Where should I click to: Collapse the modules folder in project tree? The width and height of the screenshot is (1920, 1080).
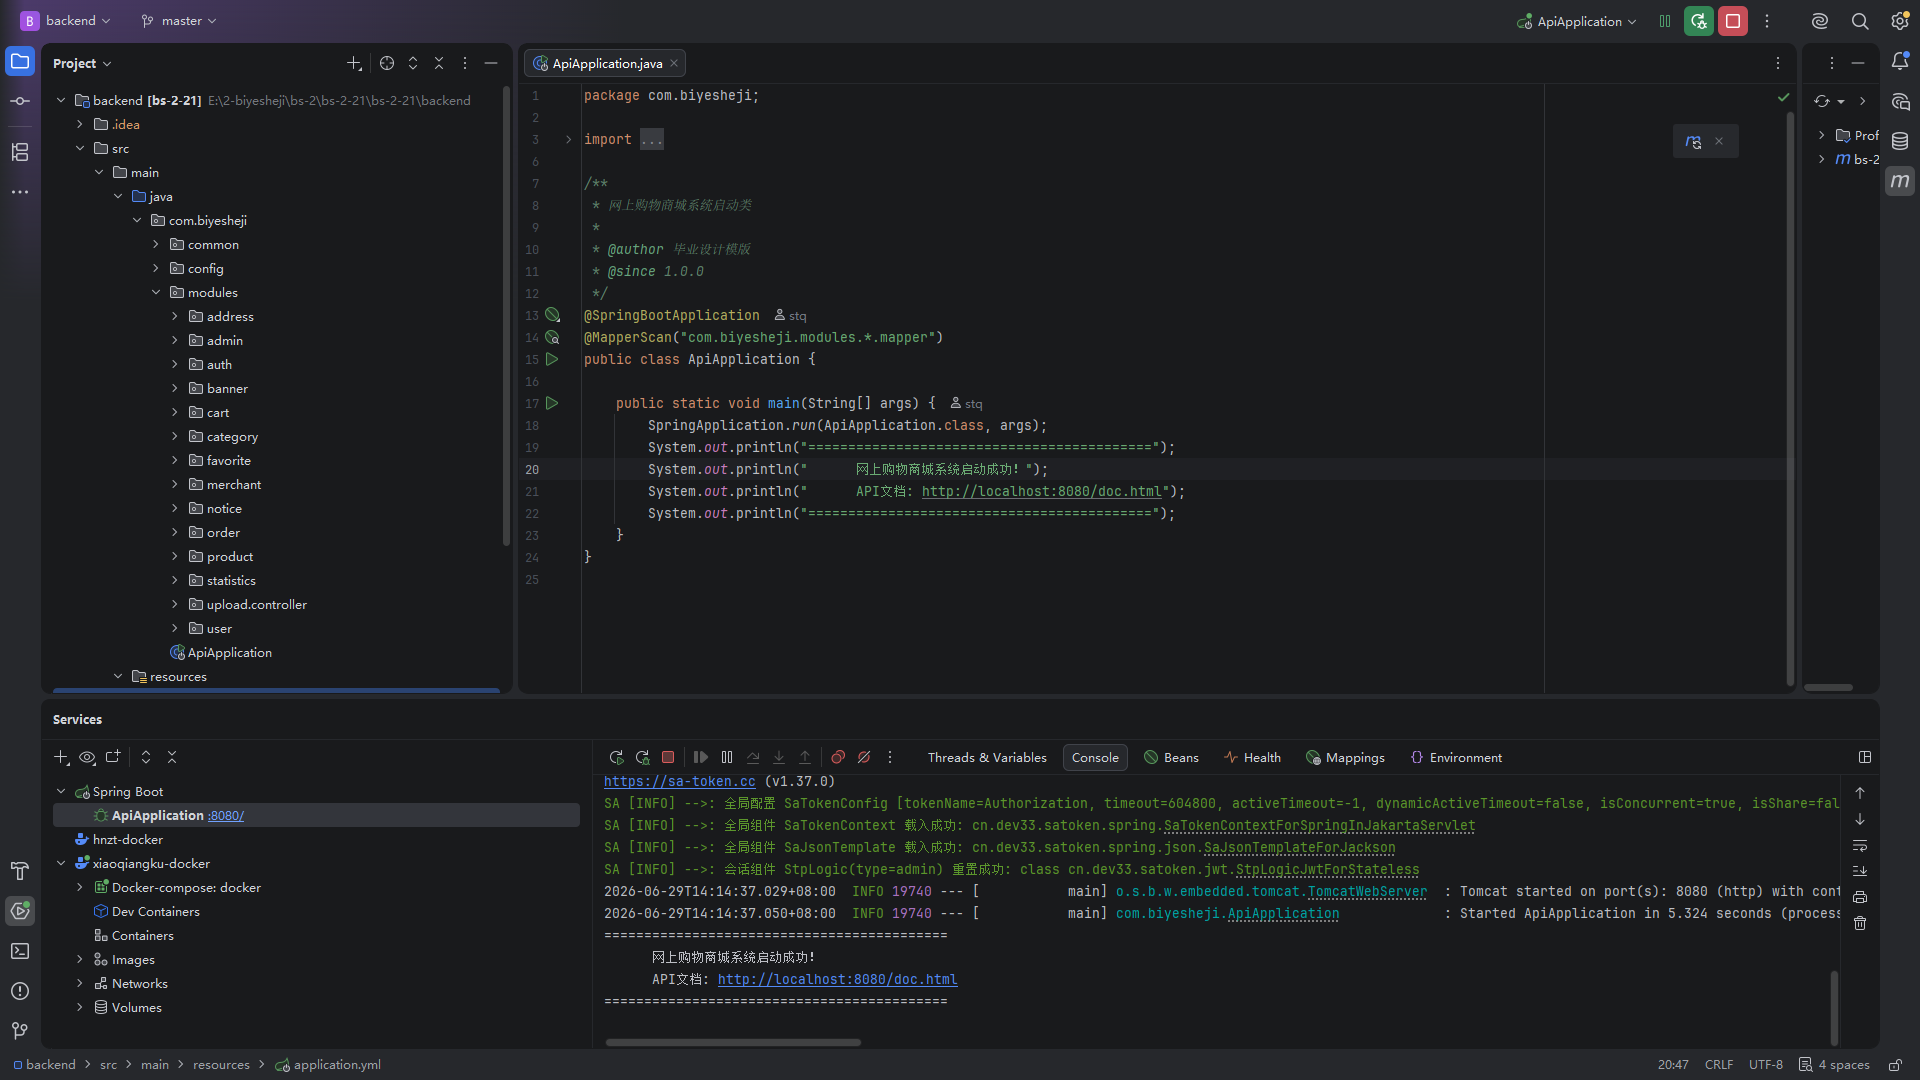(156, 293)
